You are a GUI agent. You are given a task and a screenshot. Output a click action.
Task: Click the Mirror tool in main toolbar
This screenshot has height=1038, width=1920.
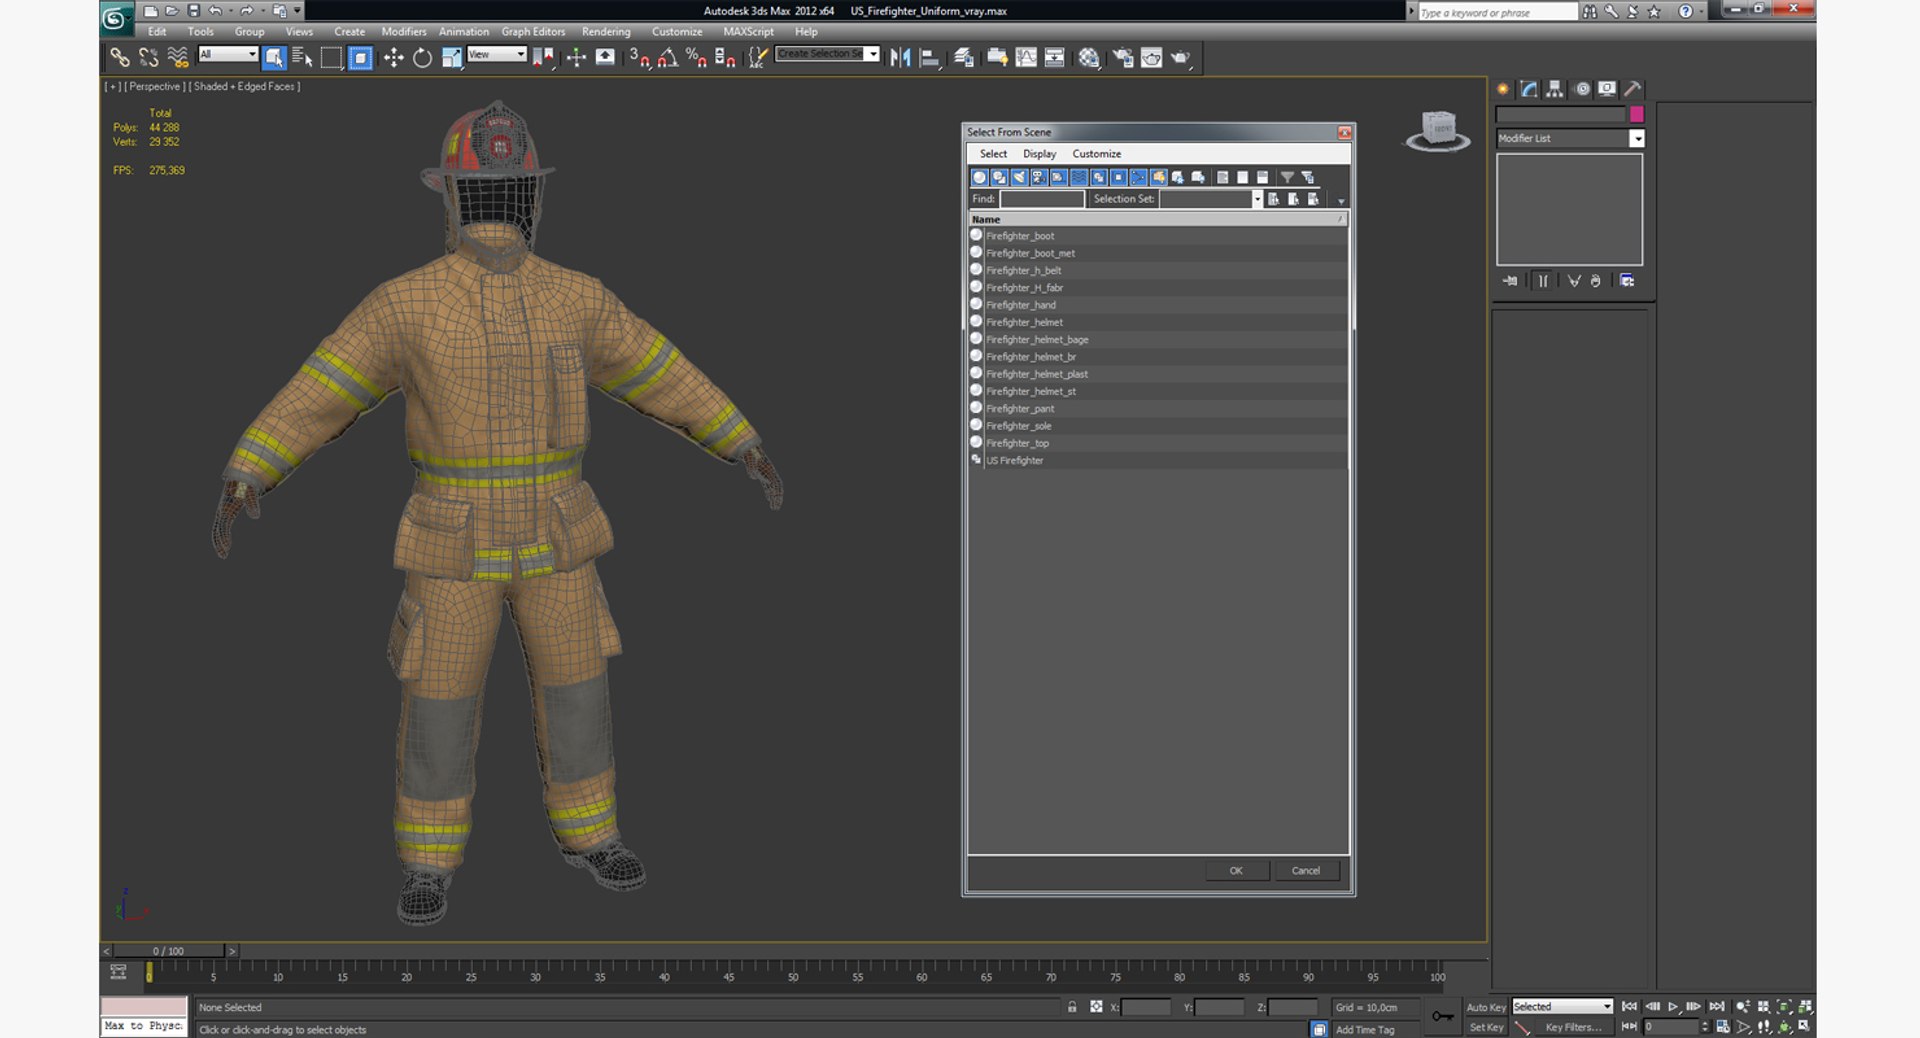(900, 58)
